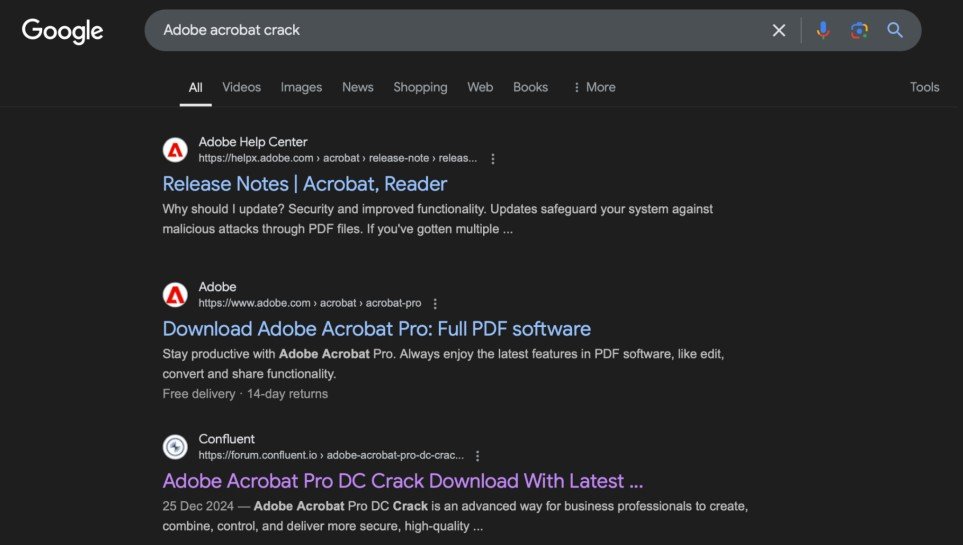Expand the More search filters menu

coord(594,87)
